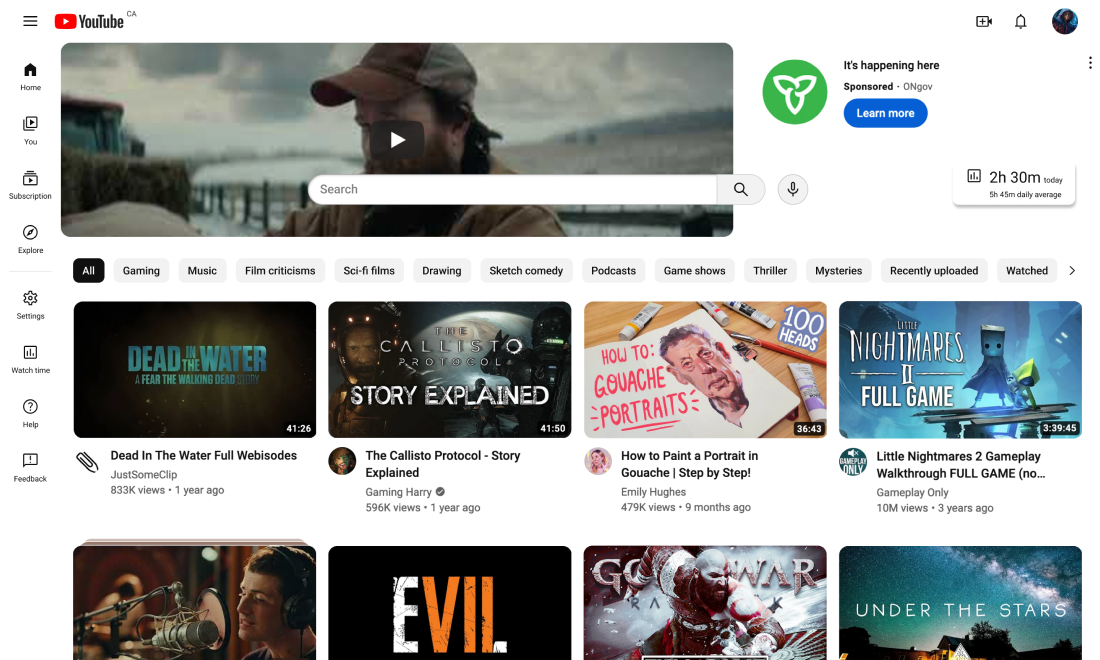Open the hamburger guide menu

[30, 21]
